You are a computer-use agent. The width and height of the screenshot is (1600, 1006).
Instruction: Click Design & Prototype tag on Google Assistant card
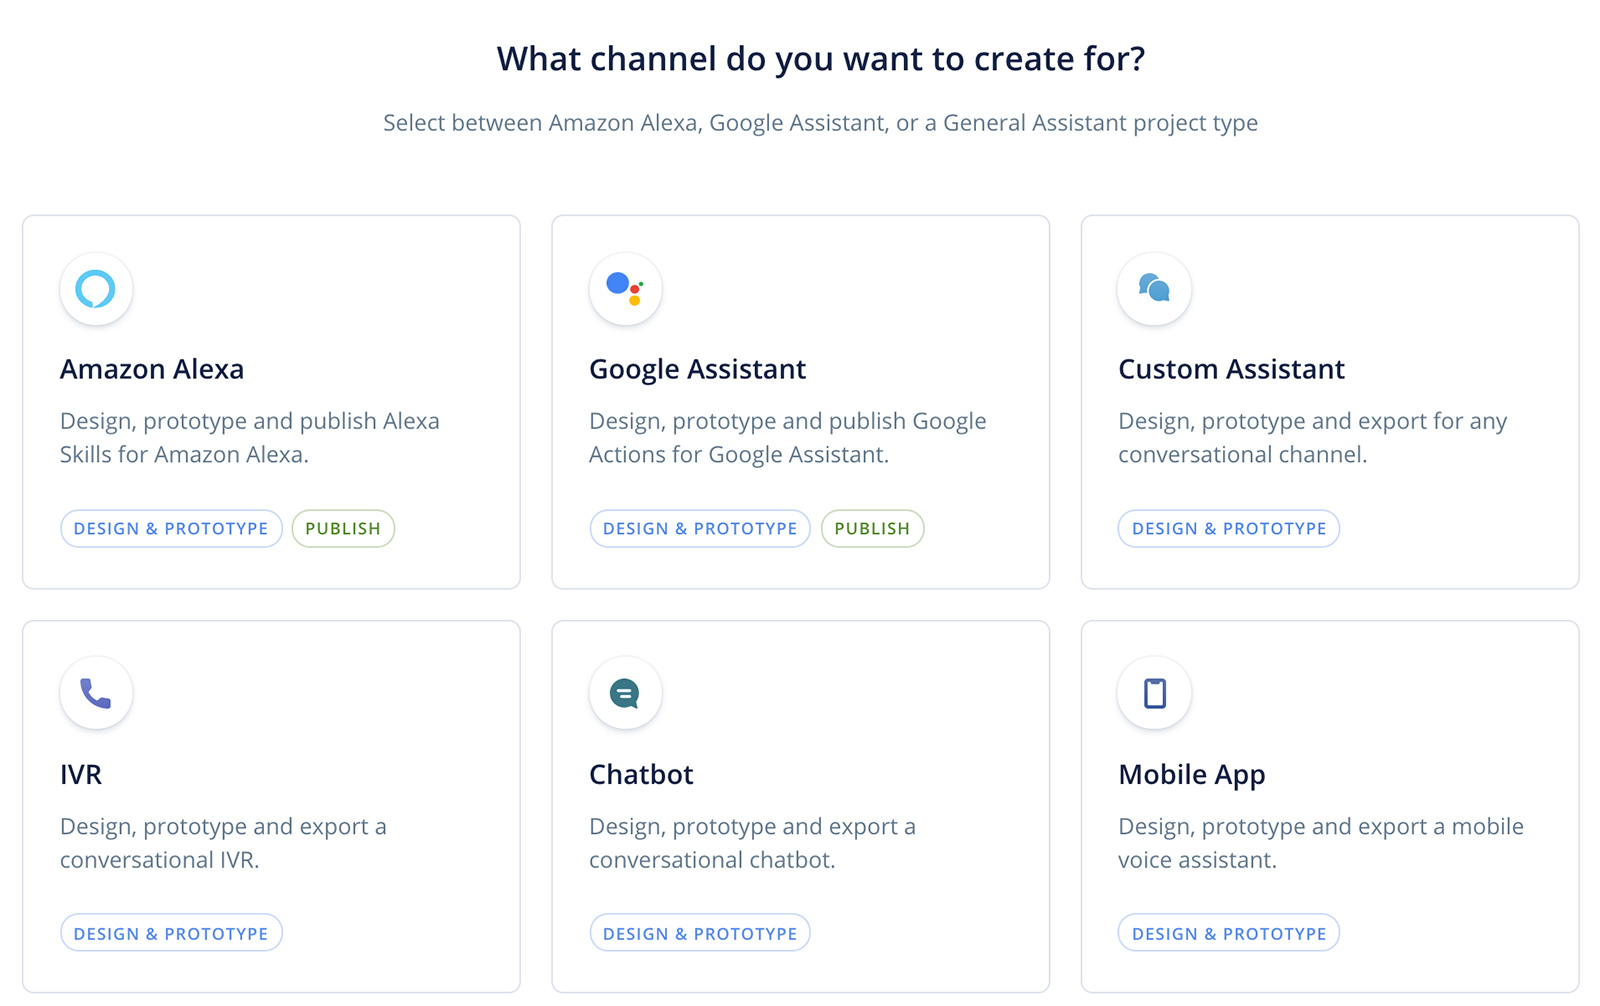pos(700,528)
